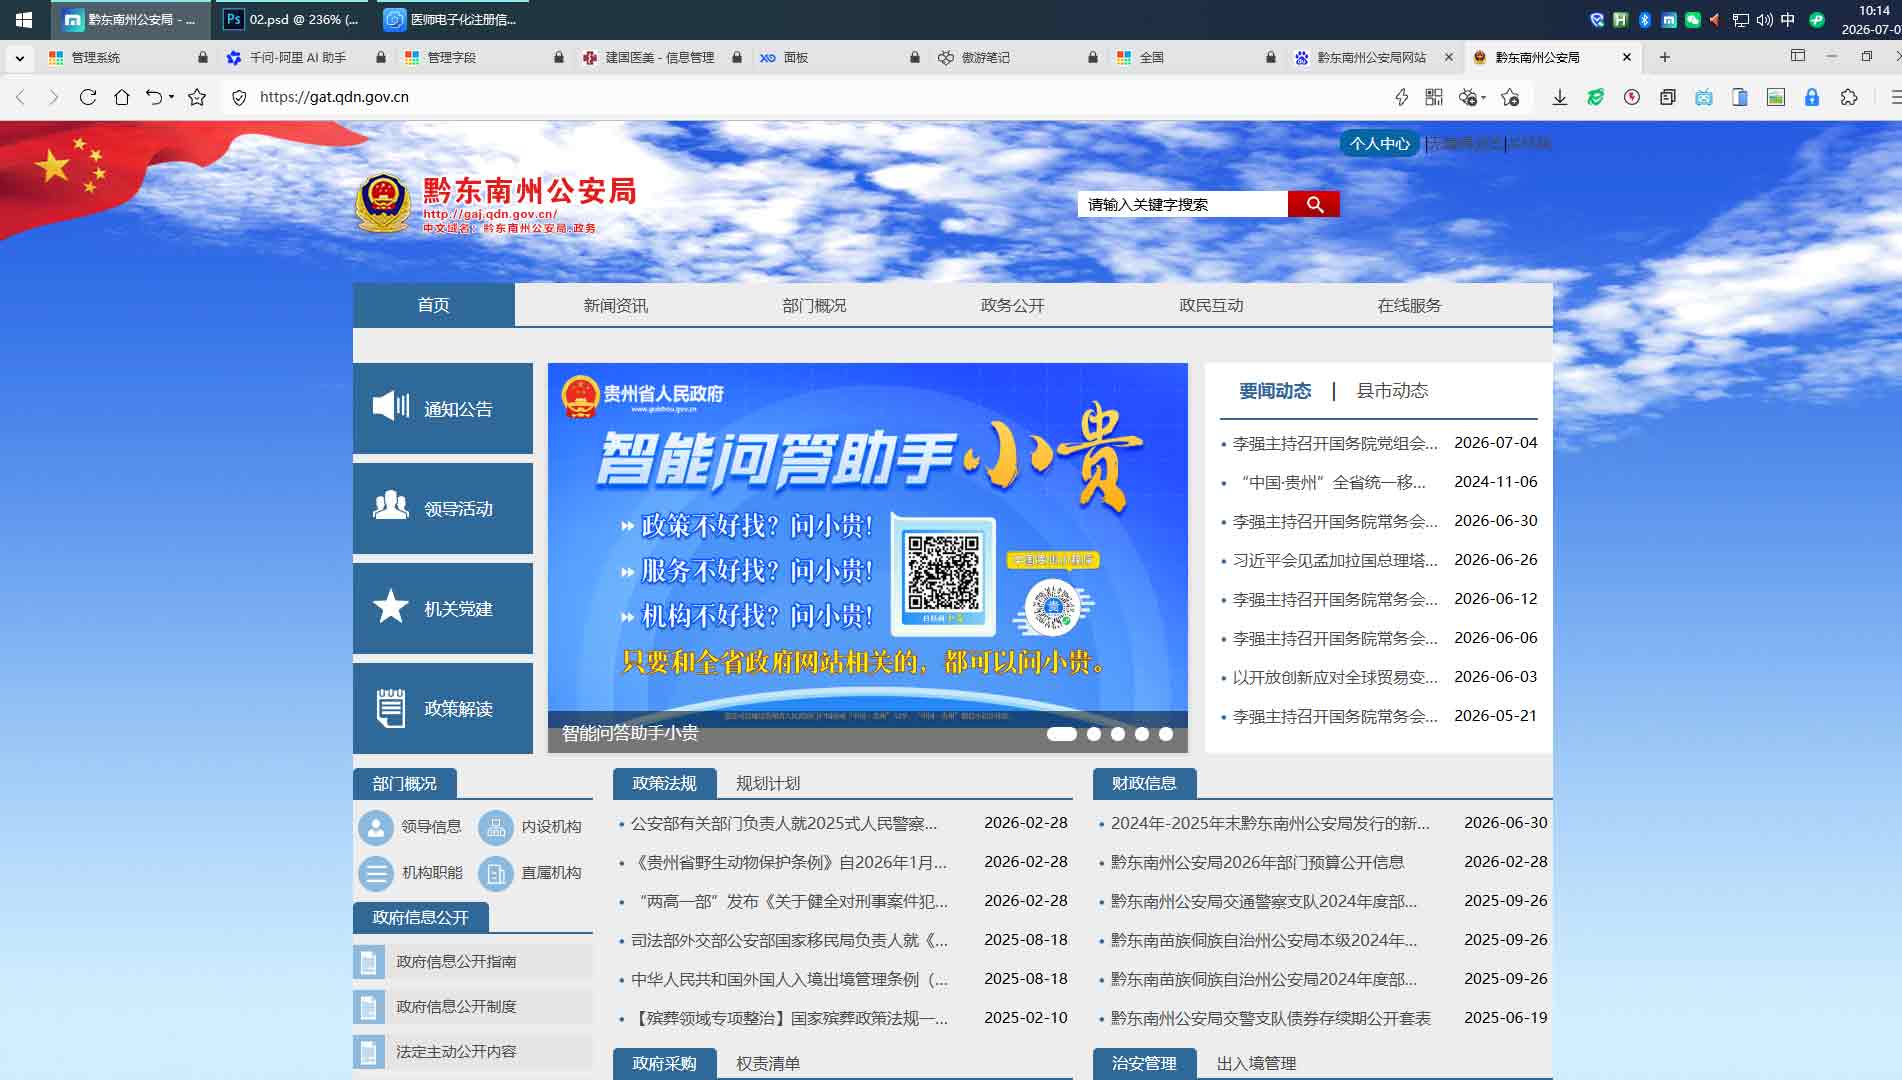Open the 政民互动 navigation menu
This screenshot has width=1902, height=1080.
click(1211, 305)
